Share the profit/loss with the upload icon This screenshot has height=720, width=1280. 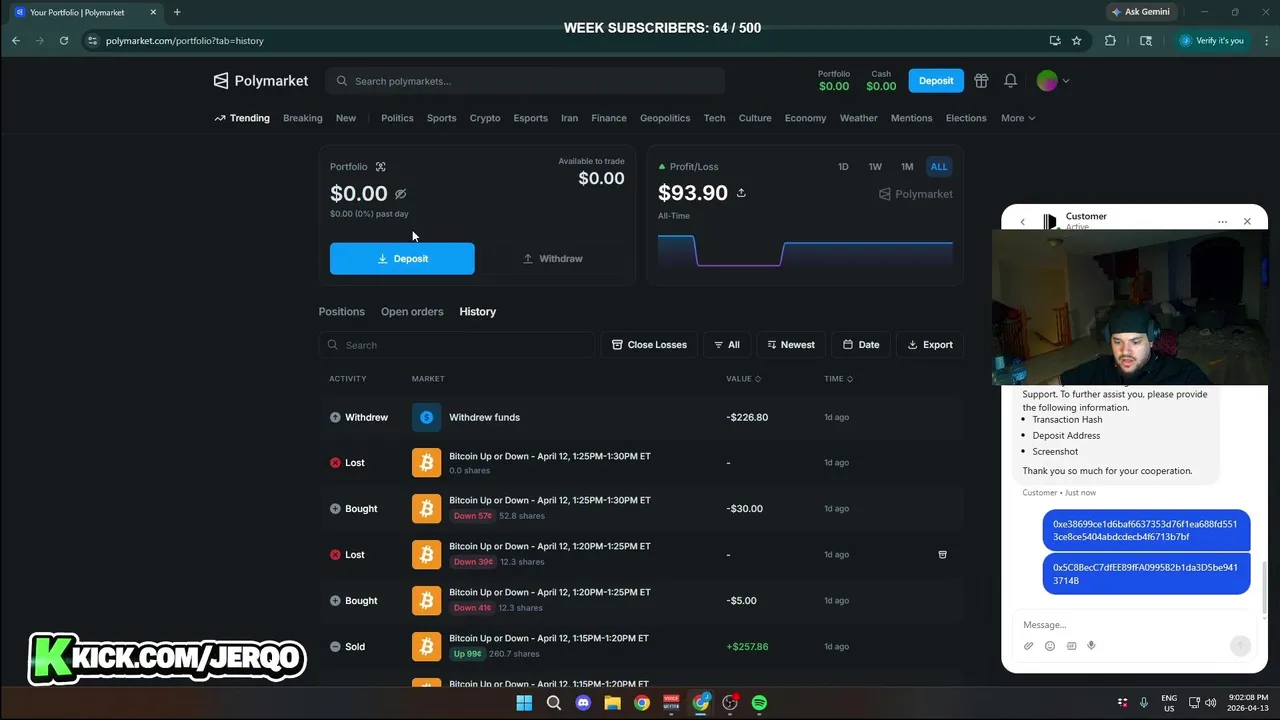(x=741, y=193)
